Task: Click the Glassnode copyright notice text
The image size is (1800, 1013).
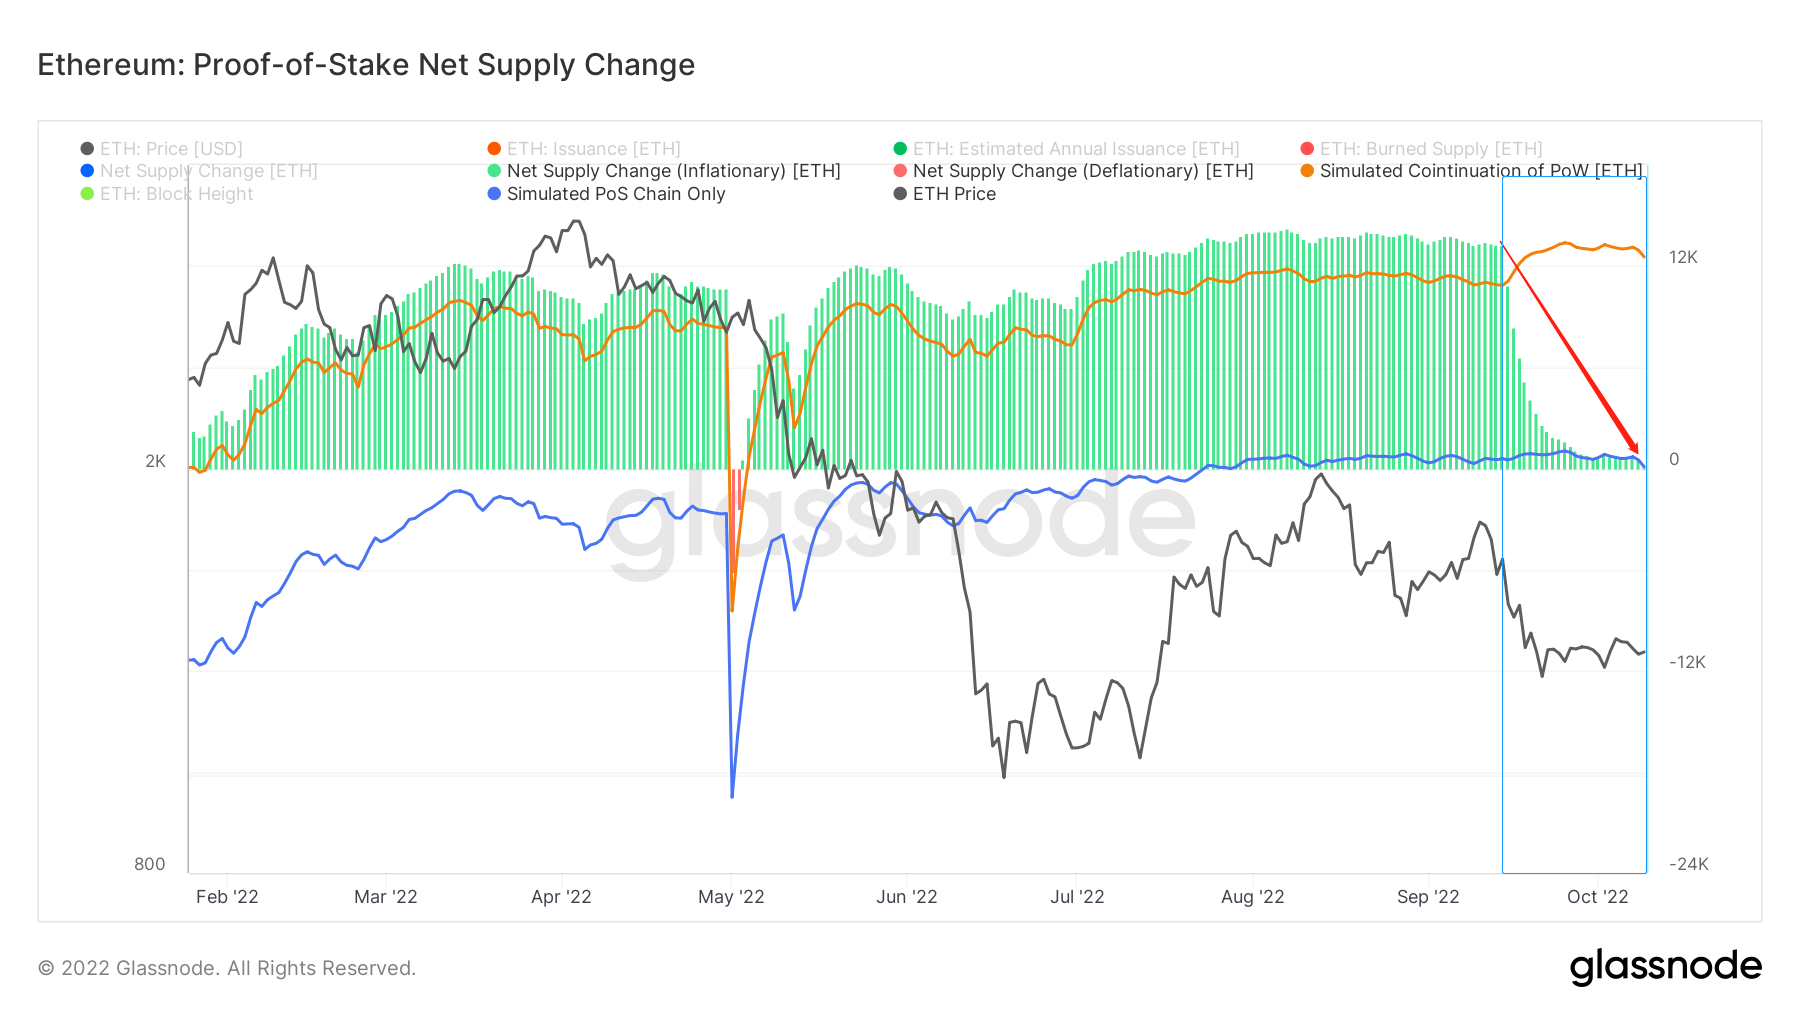Action: (x=227, y=968)
